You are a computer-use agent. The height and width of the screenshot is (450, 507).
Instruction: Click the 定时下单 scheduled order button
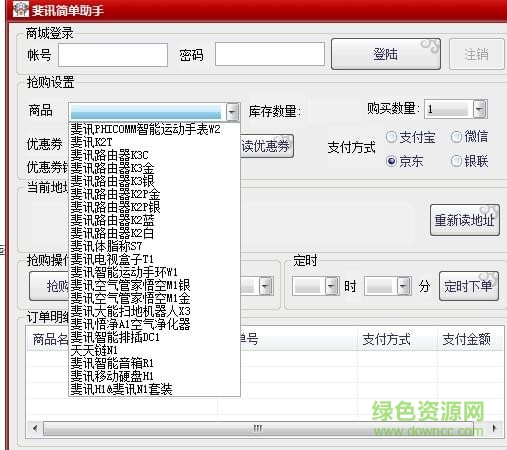click(469, 286)
